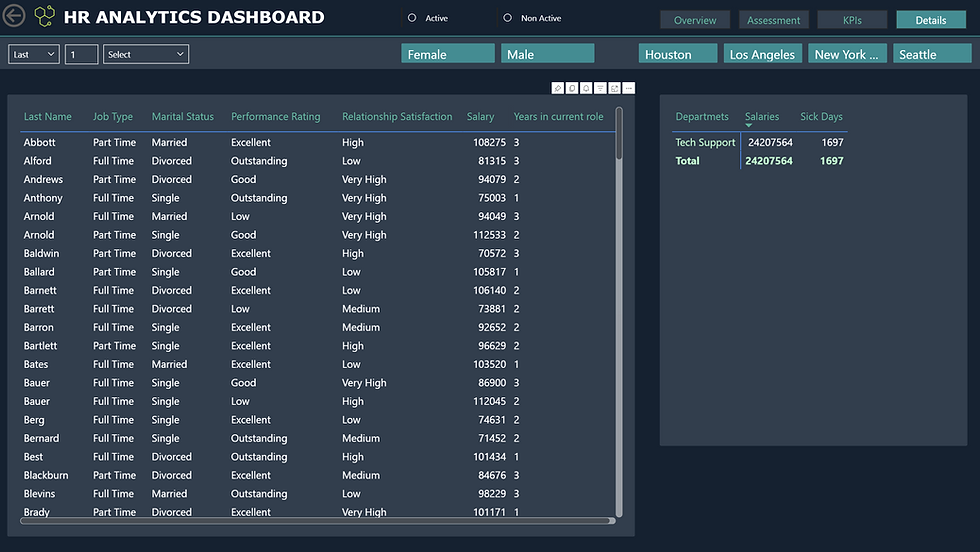This screenshot has height=552, width=980.
Task: Sort by Job Type column
Action: point(112,116)
